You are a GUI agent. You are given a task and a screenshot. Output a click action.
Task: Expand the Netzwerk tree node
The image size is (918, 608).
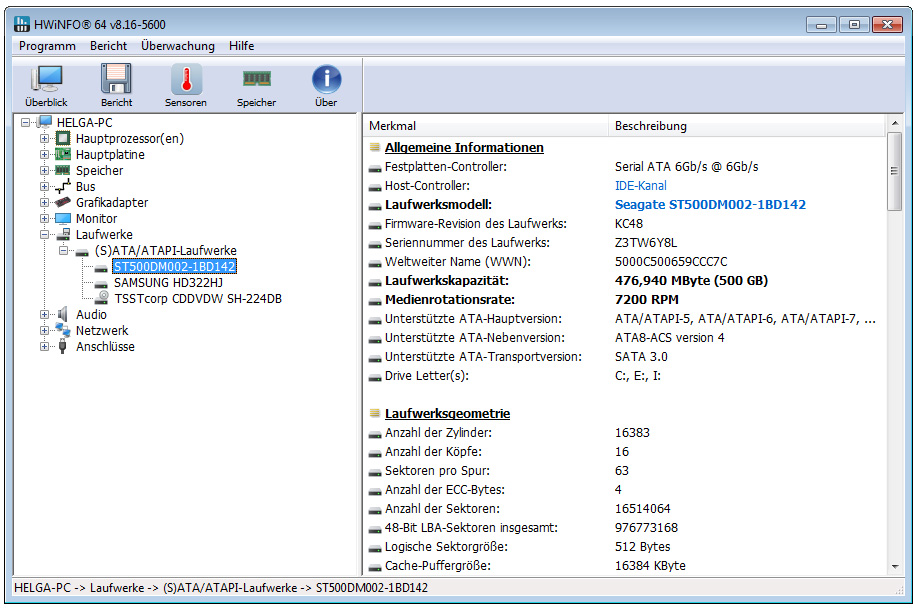(x=44, y=331)
